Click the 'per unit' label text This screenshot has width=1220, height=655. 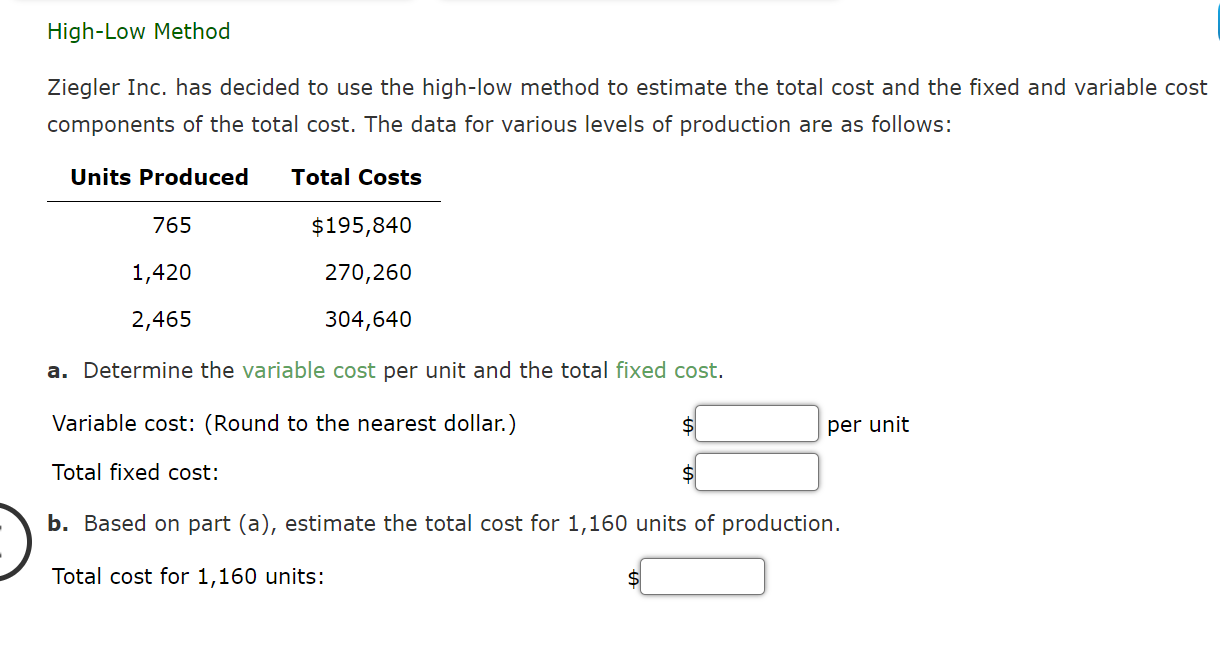[x=868, y=425]
